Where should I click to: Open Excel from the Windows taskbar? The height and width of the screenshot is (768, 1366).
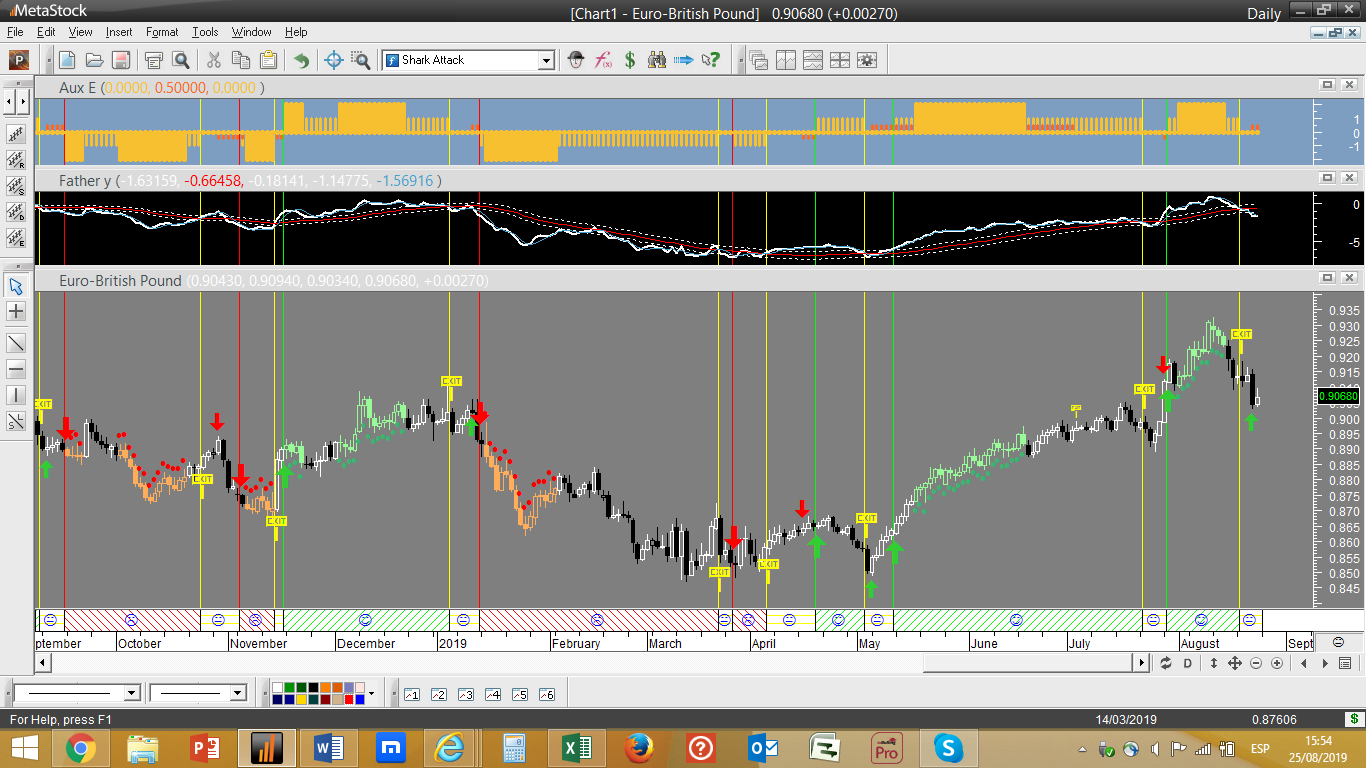(576, 748)
